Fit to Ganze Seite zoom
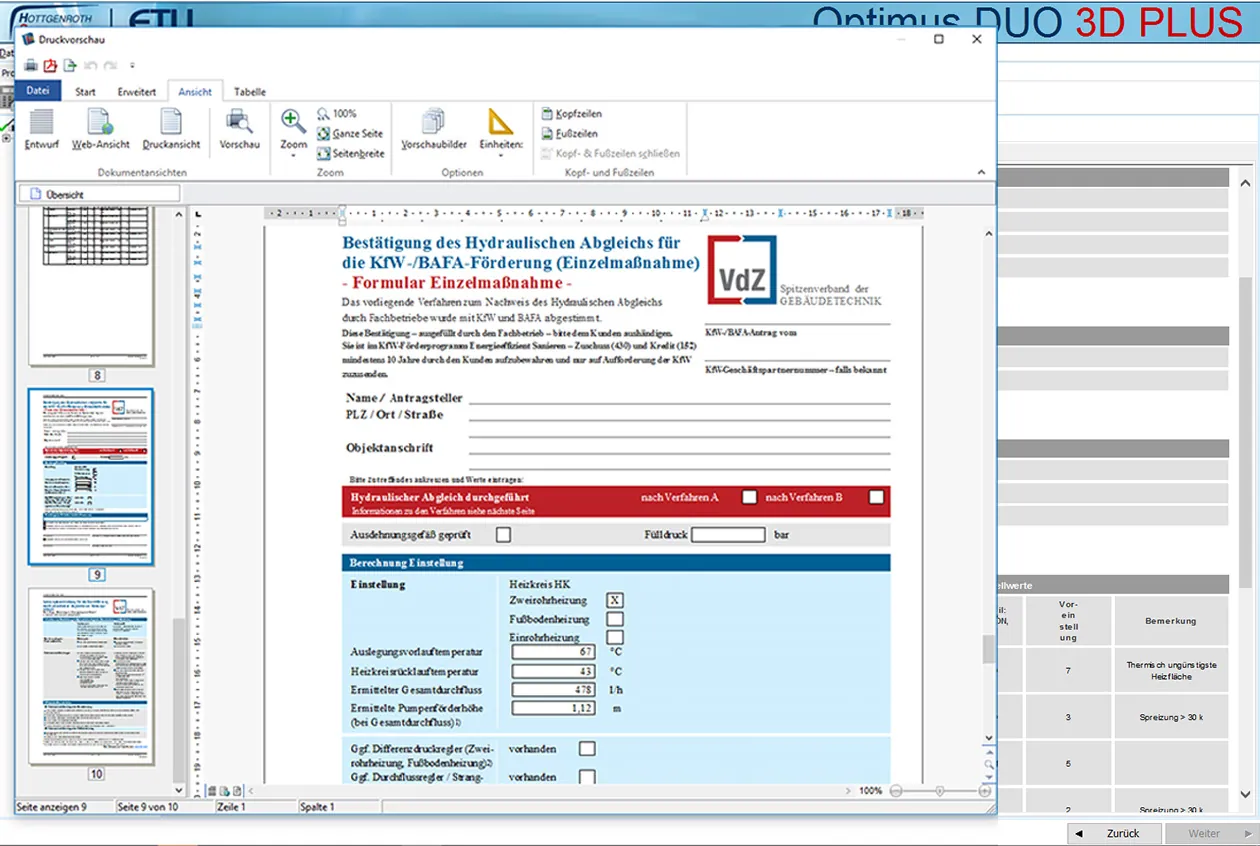 click(351, 133)
